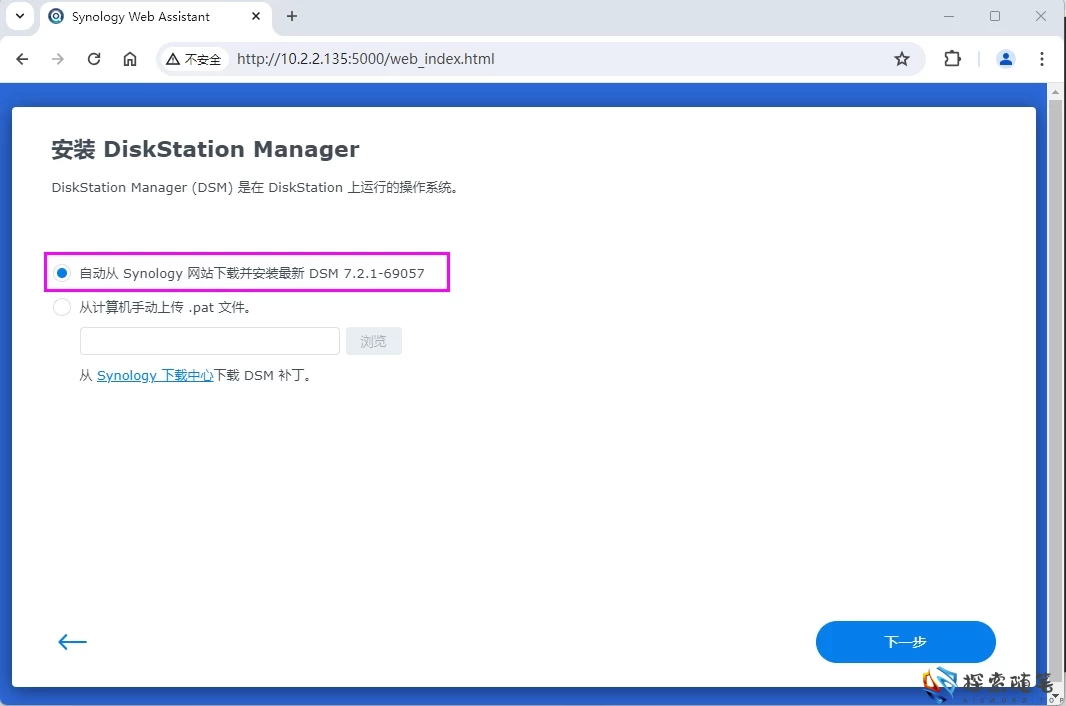
Task: Expand the tab search dropdown arrow
Action: [19, 16]
